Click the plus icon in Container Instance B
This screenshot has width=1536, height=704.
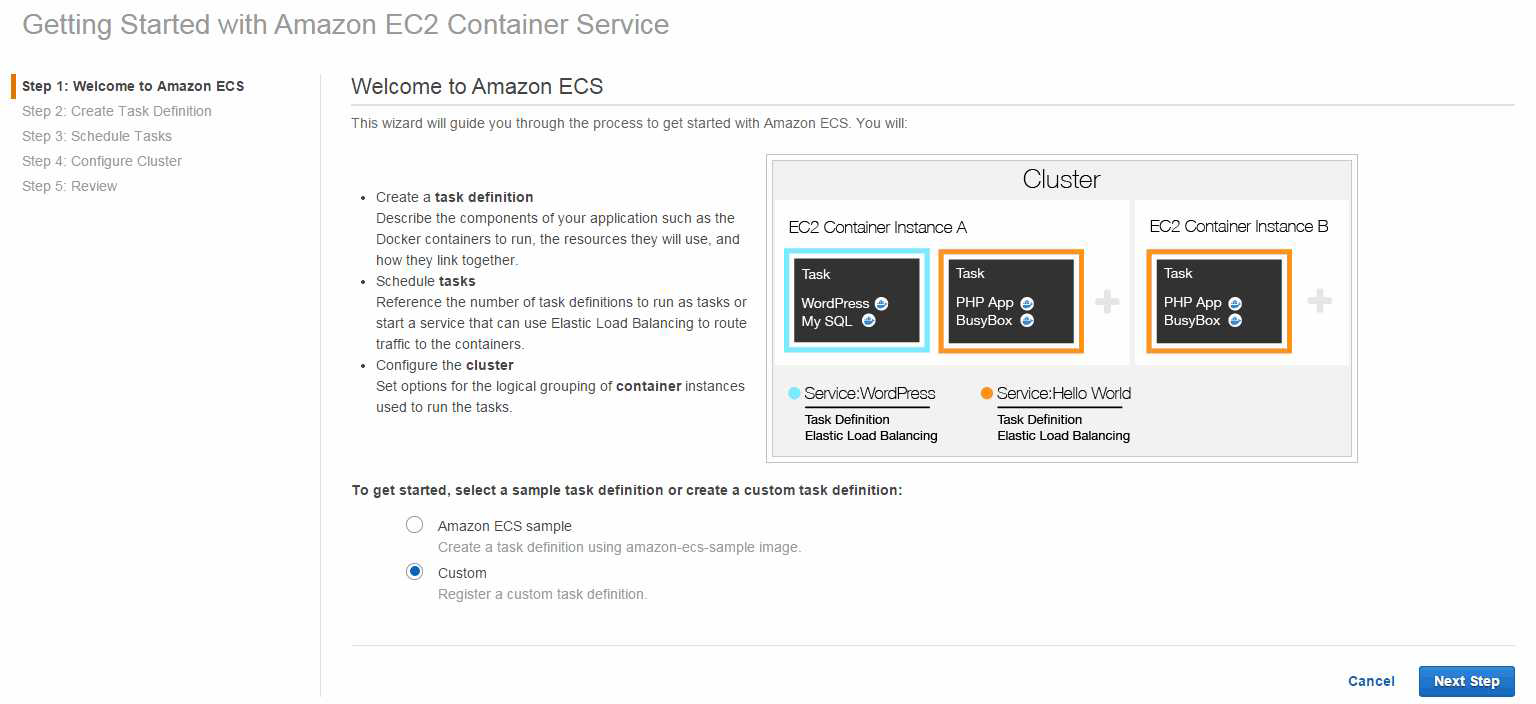[1320, 301]
